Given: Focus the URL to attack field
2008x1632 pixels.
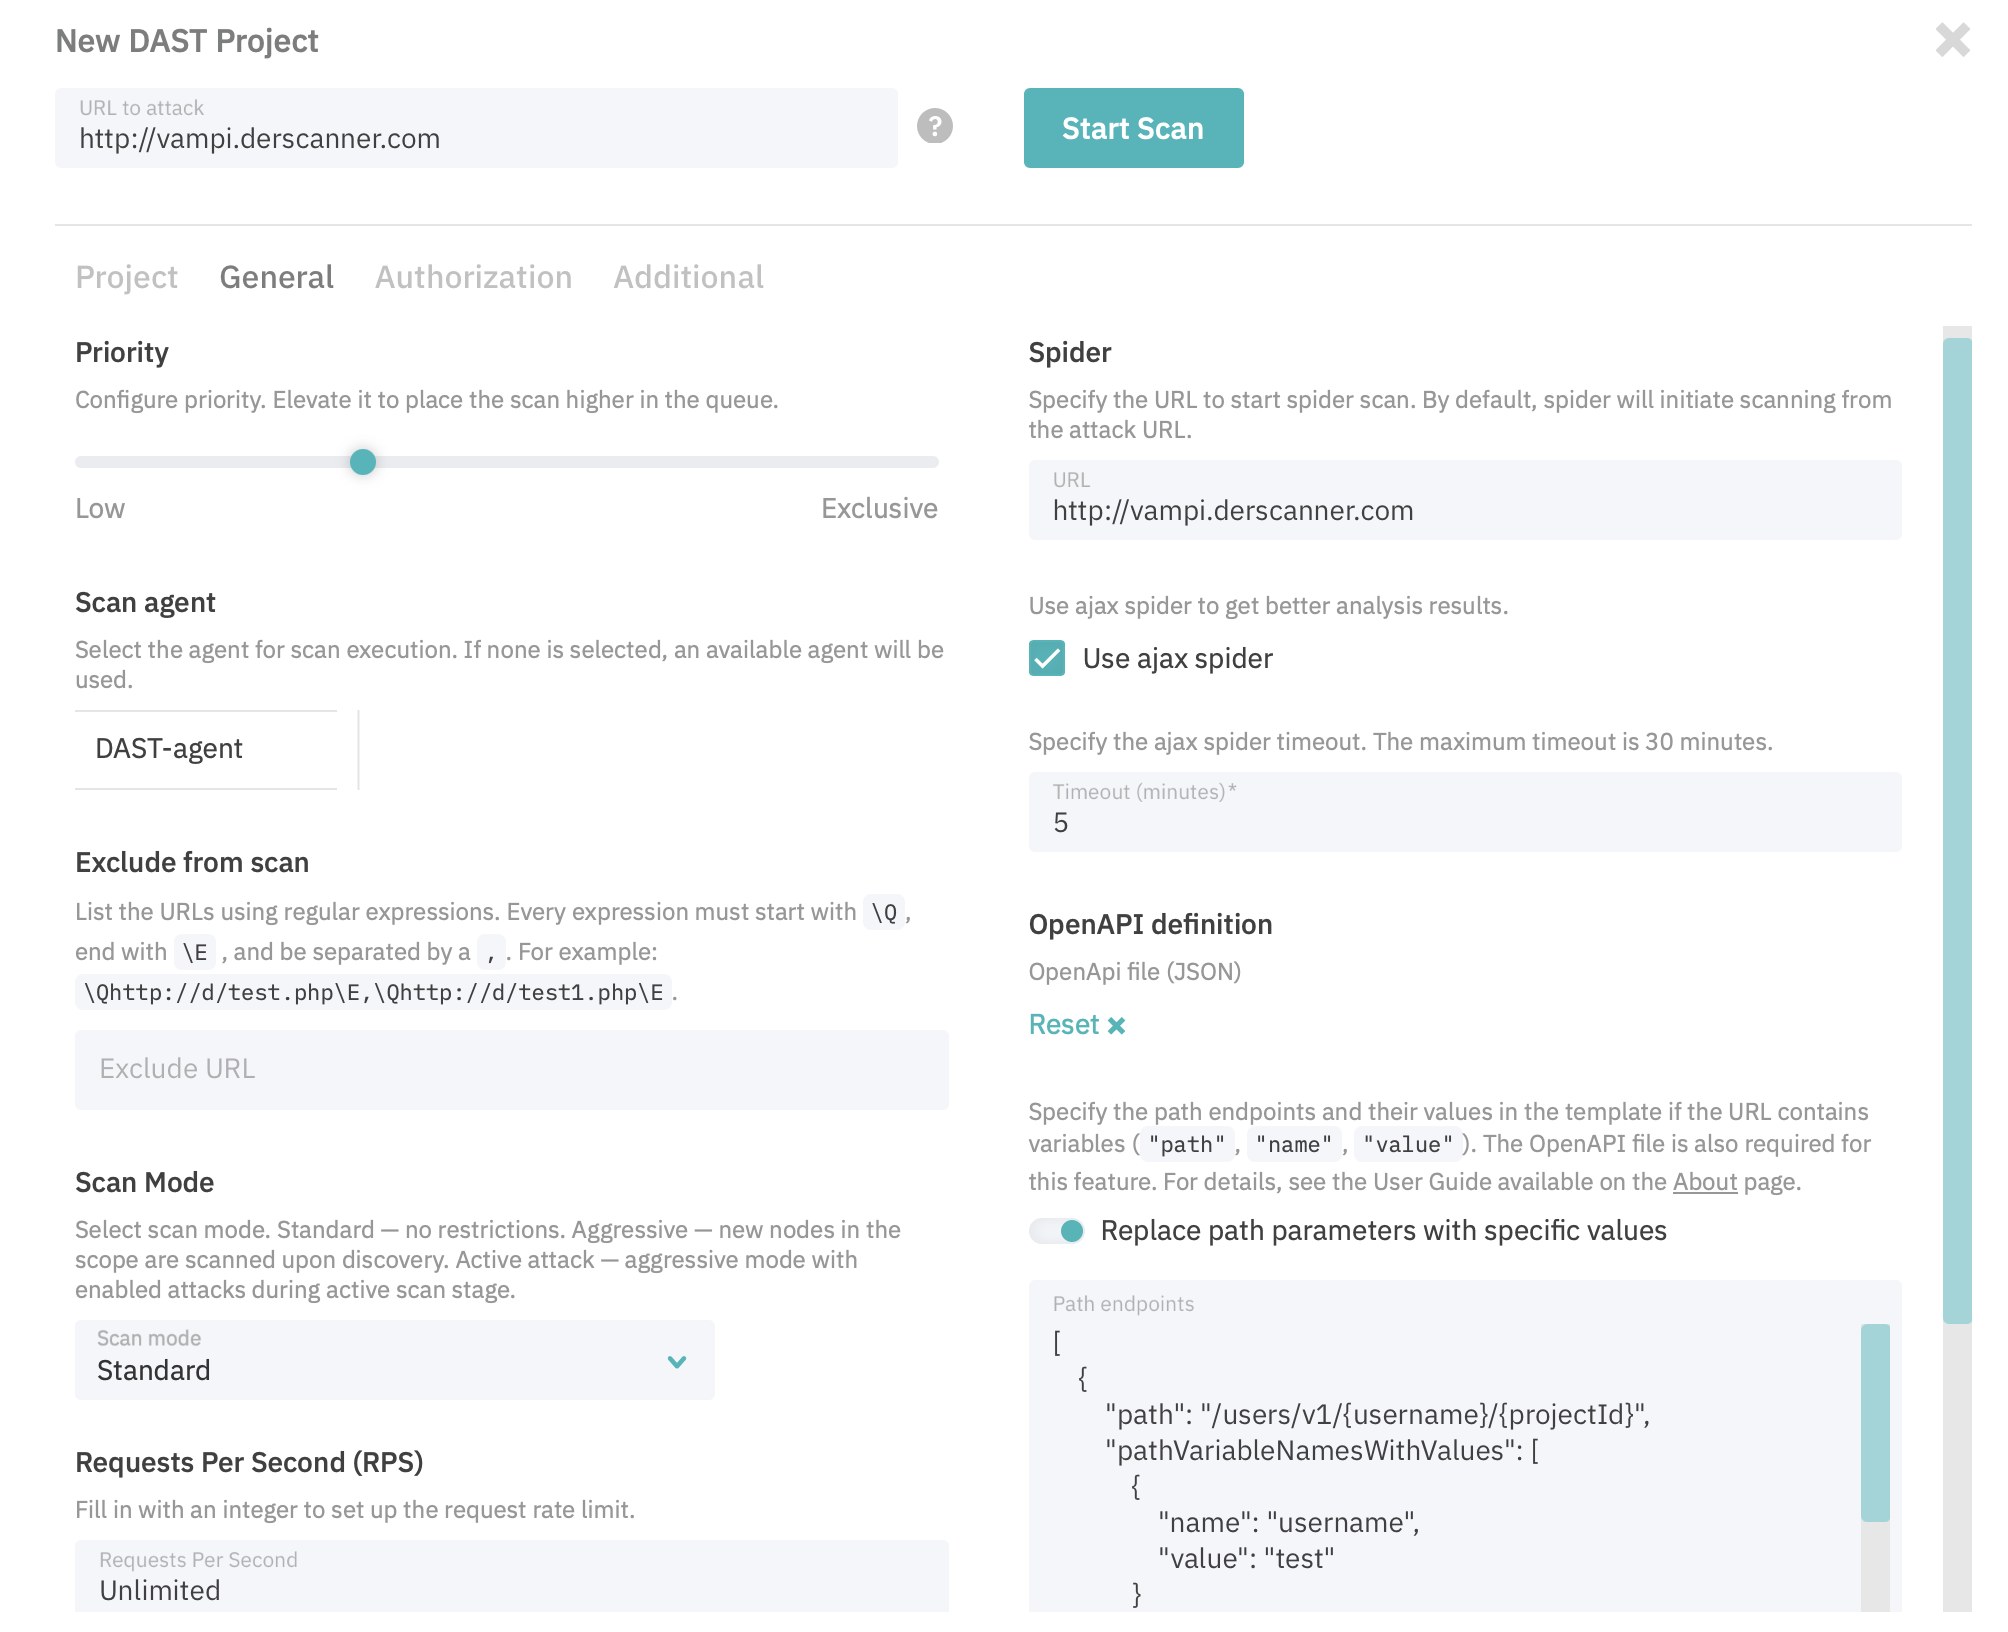Looking at the screenshot, I should [476, 128].
